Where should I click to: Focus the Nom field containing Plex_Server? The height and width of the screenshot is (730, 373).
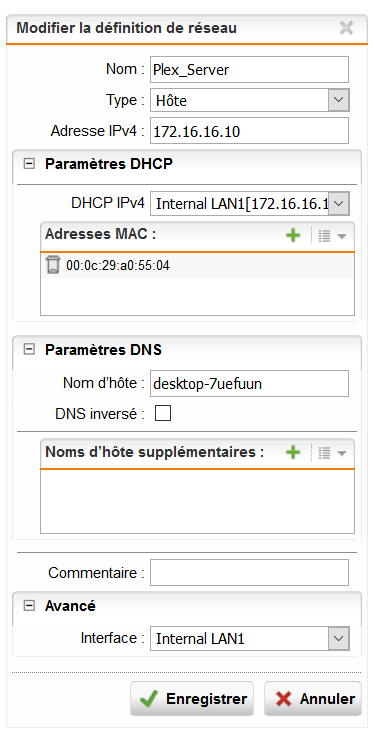click(249, 69)
